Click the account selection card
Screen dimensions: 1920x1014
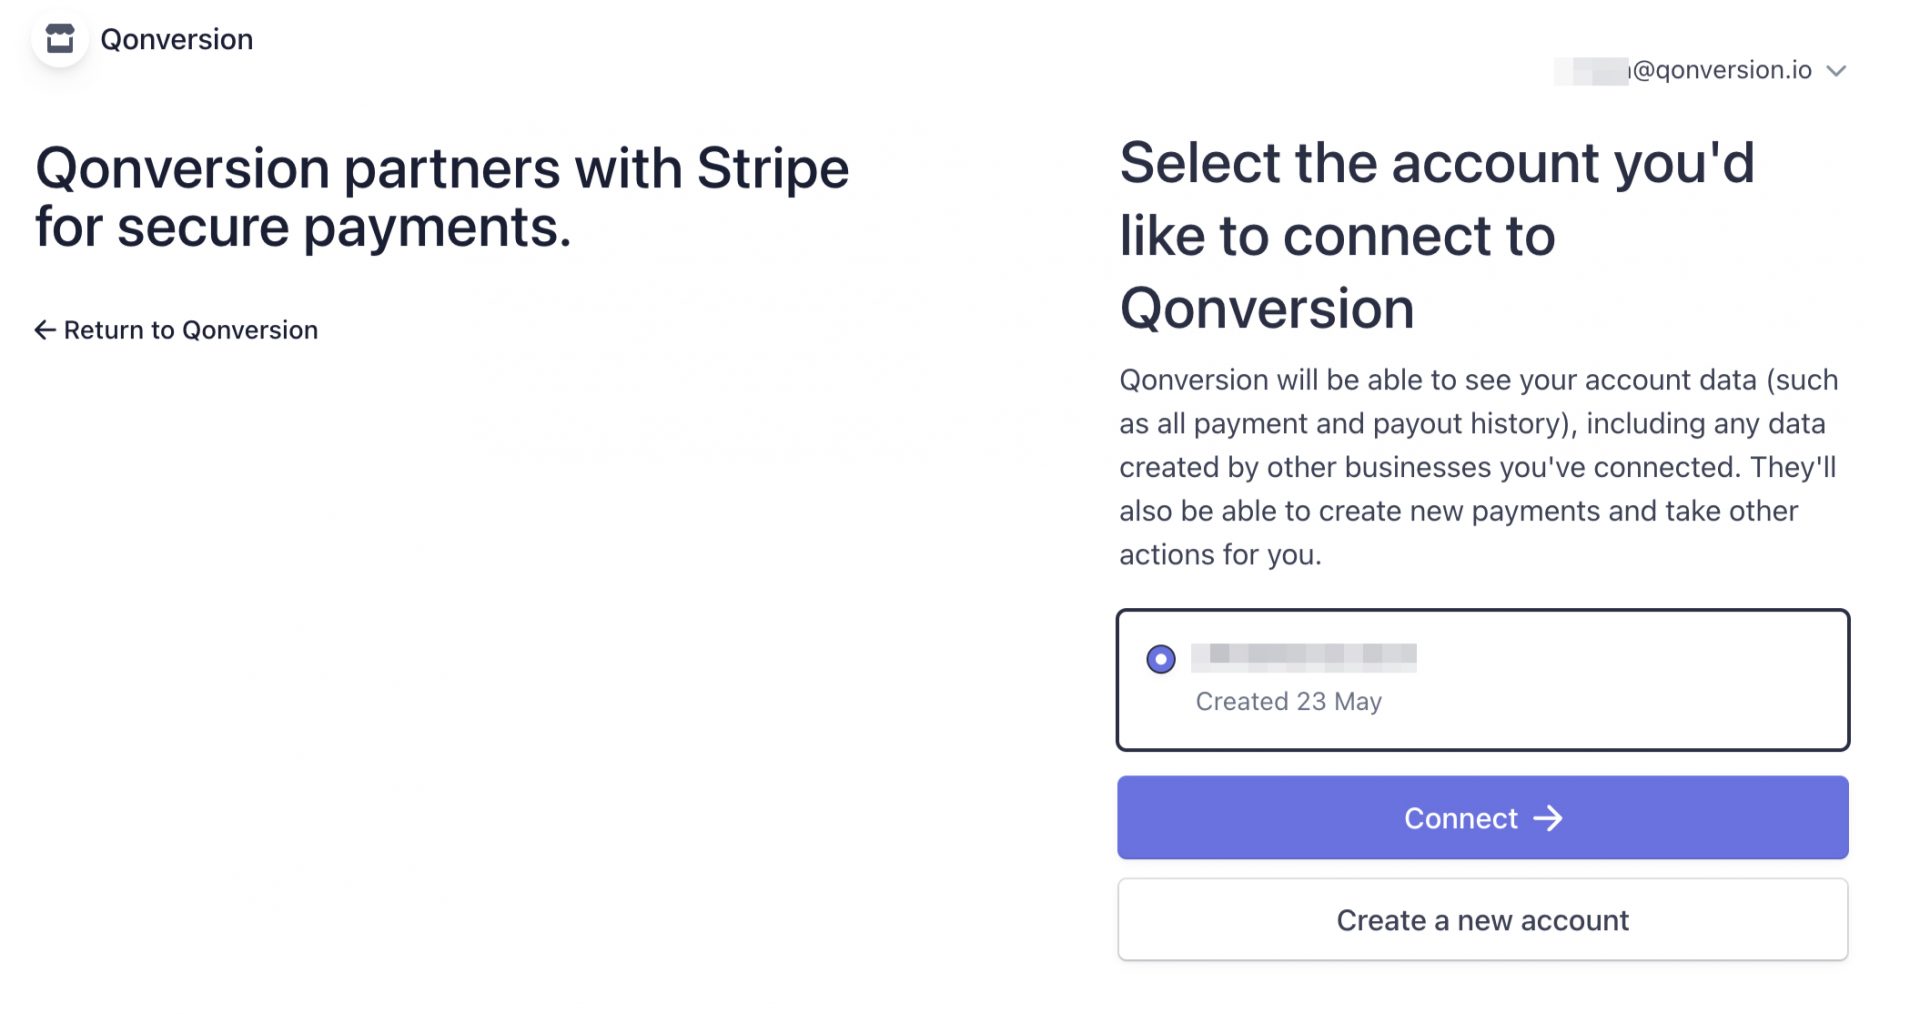tap(1482, 680)
